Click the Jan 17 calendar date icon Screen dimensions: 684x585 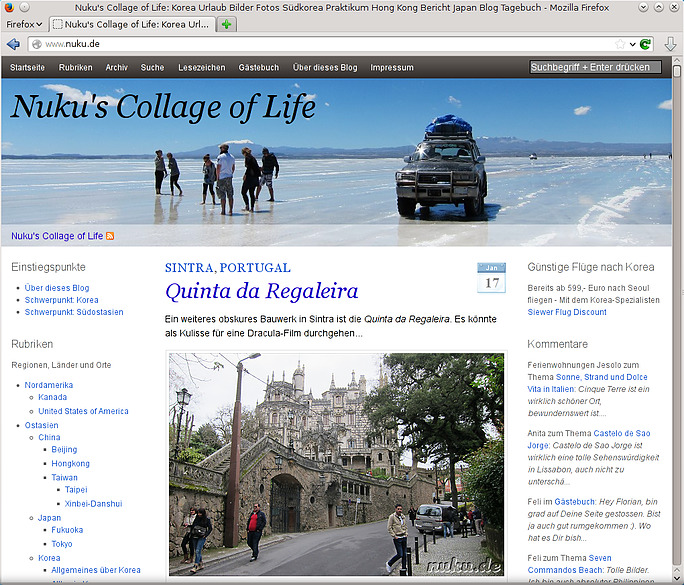tap(492, 277)
